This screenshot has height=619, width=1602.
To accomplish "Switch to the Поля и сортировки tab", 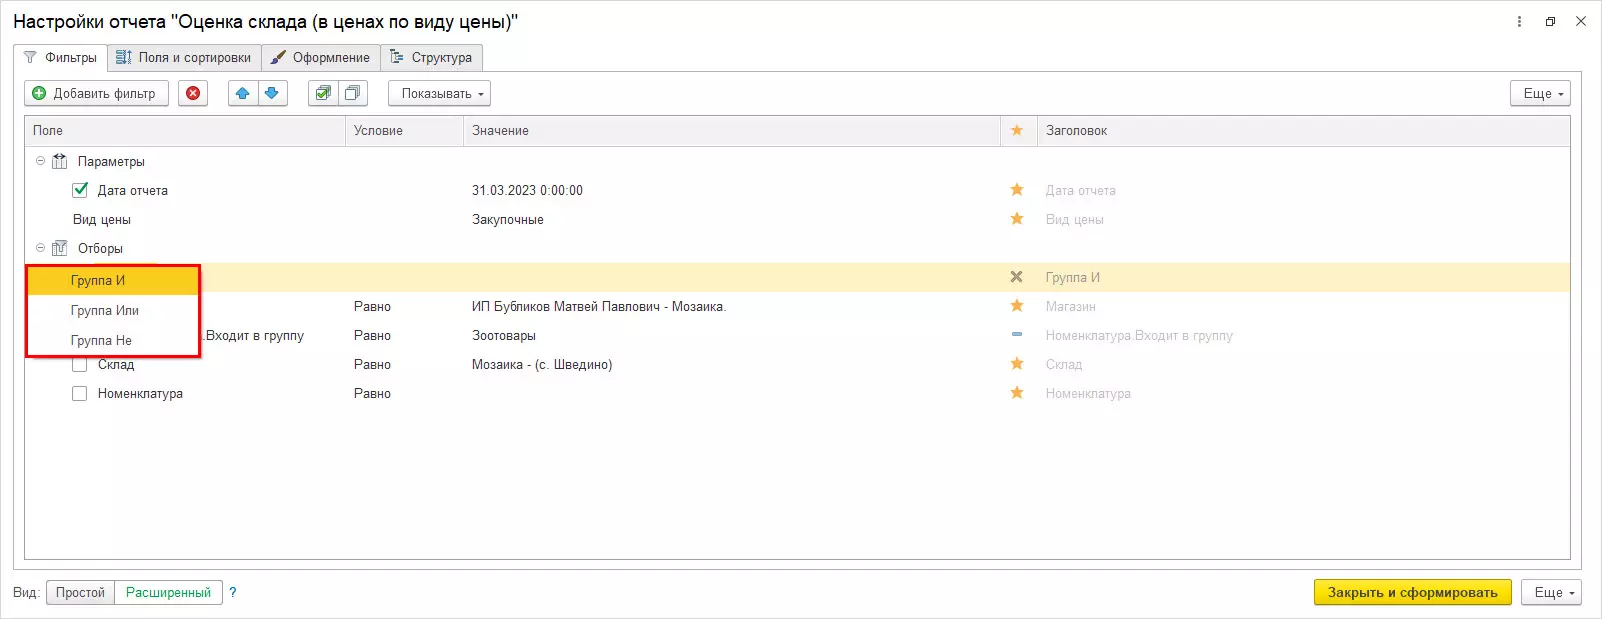I will 184,57.
